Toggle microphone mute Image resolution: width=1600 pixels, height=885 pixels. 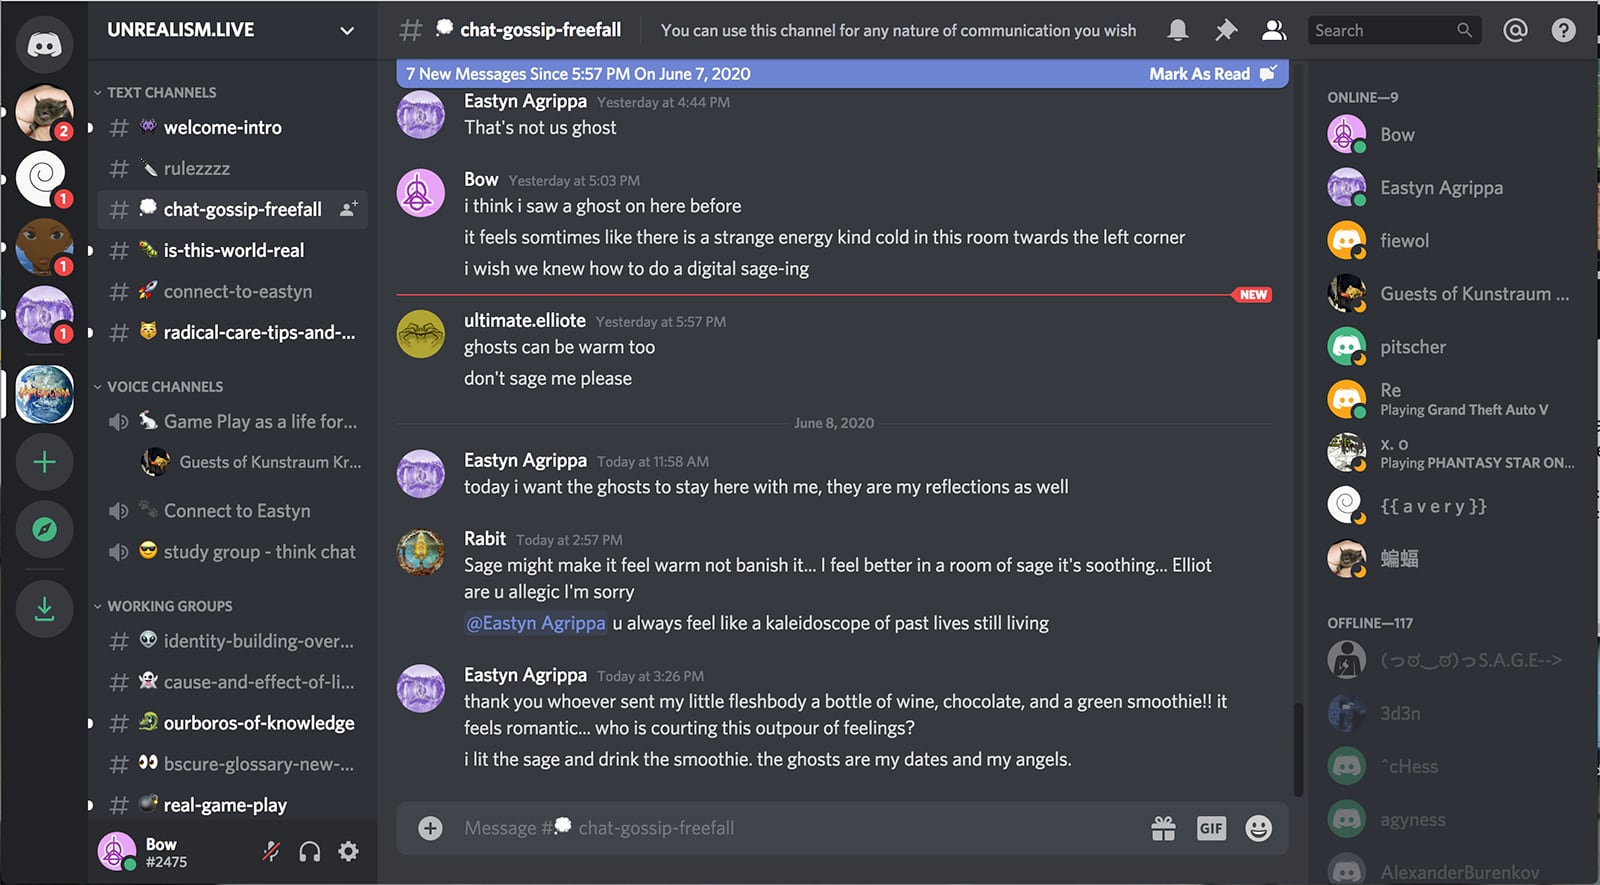[271, 852]
